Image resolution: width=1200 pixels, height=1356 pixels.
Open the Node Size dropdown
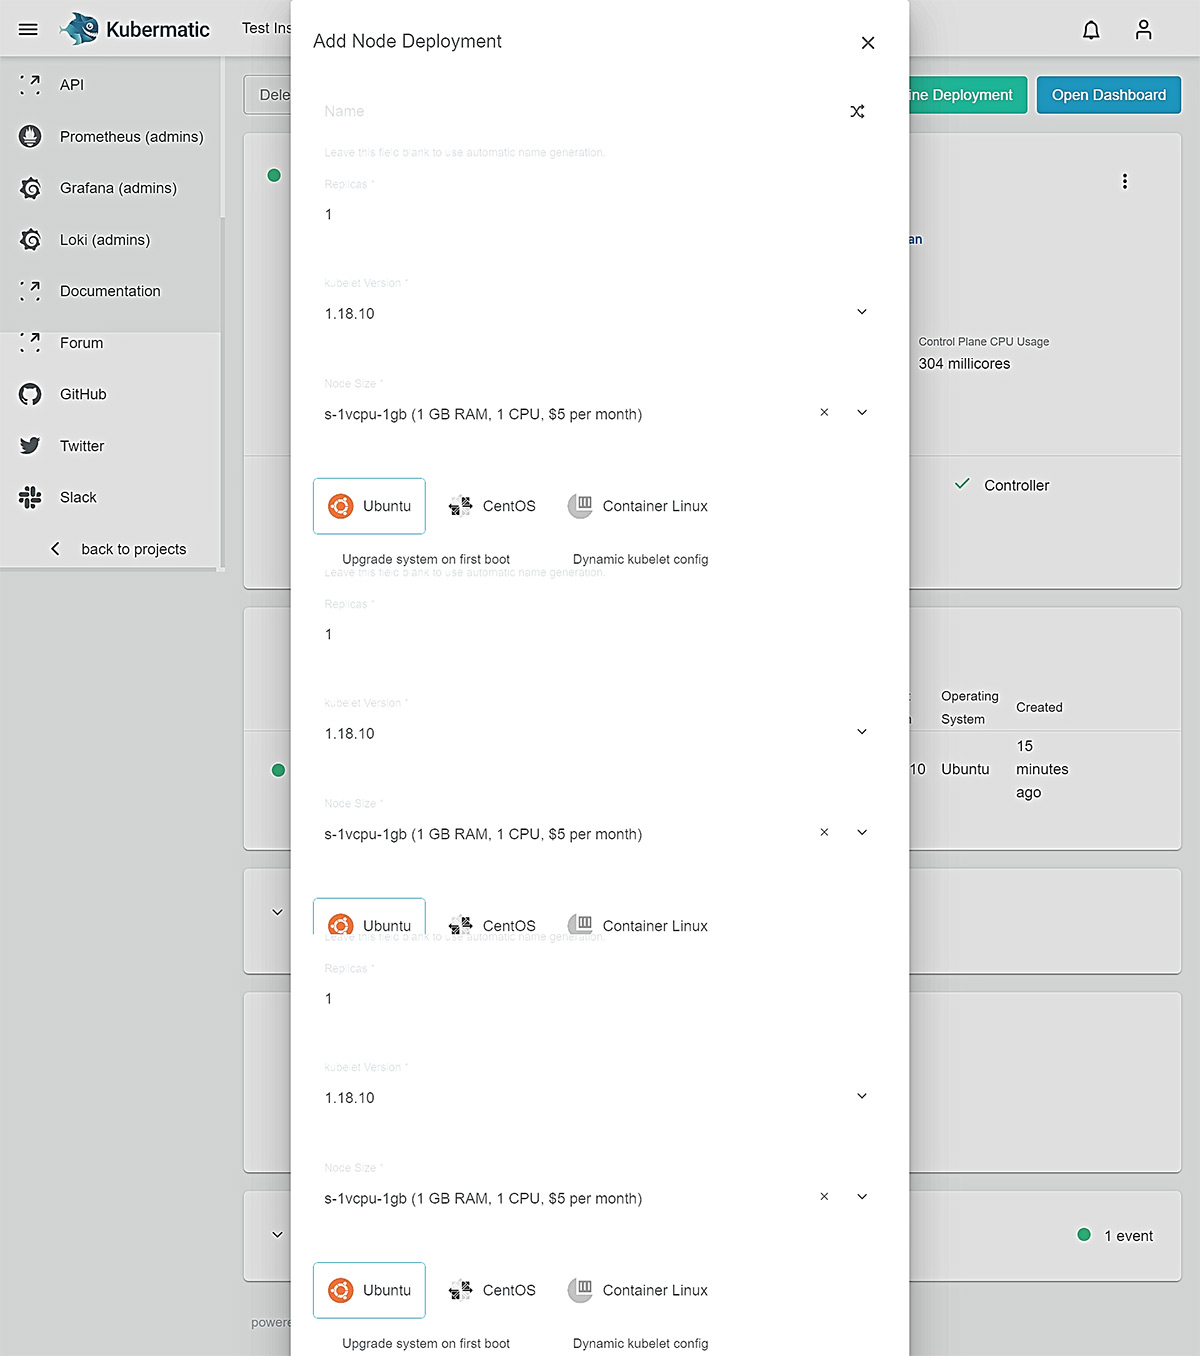(x=861, y=412)
